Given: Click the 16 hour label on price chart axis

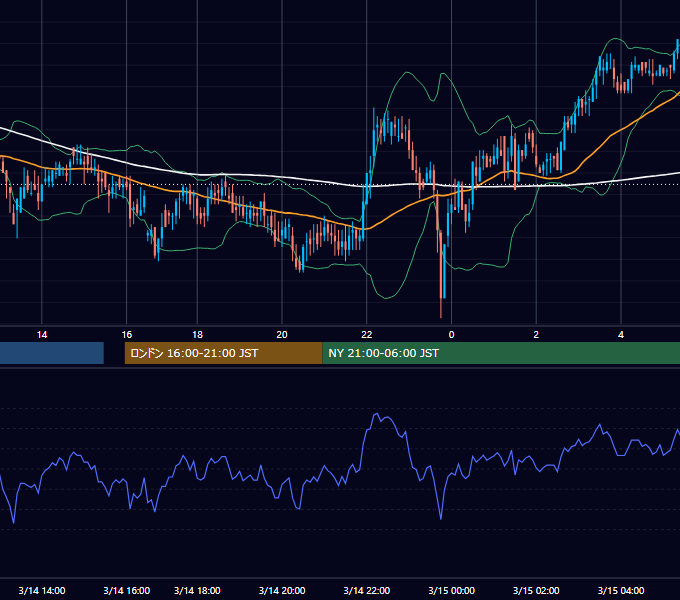Looking at the screenshot, I should (x=127, y=335).
